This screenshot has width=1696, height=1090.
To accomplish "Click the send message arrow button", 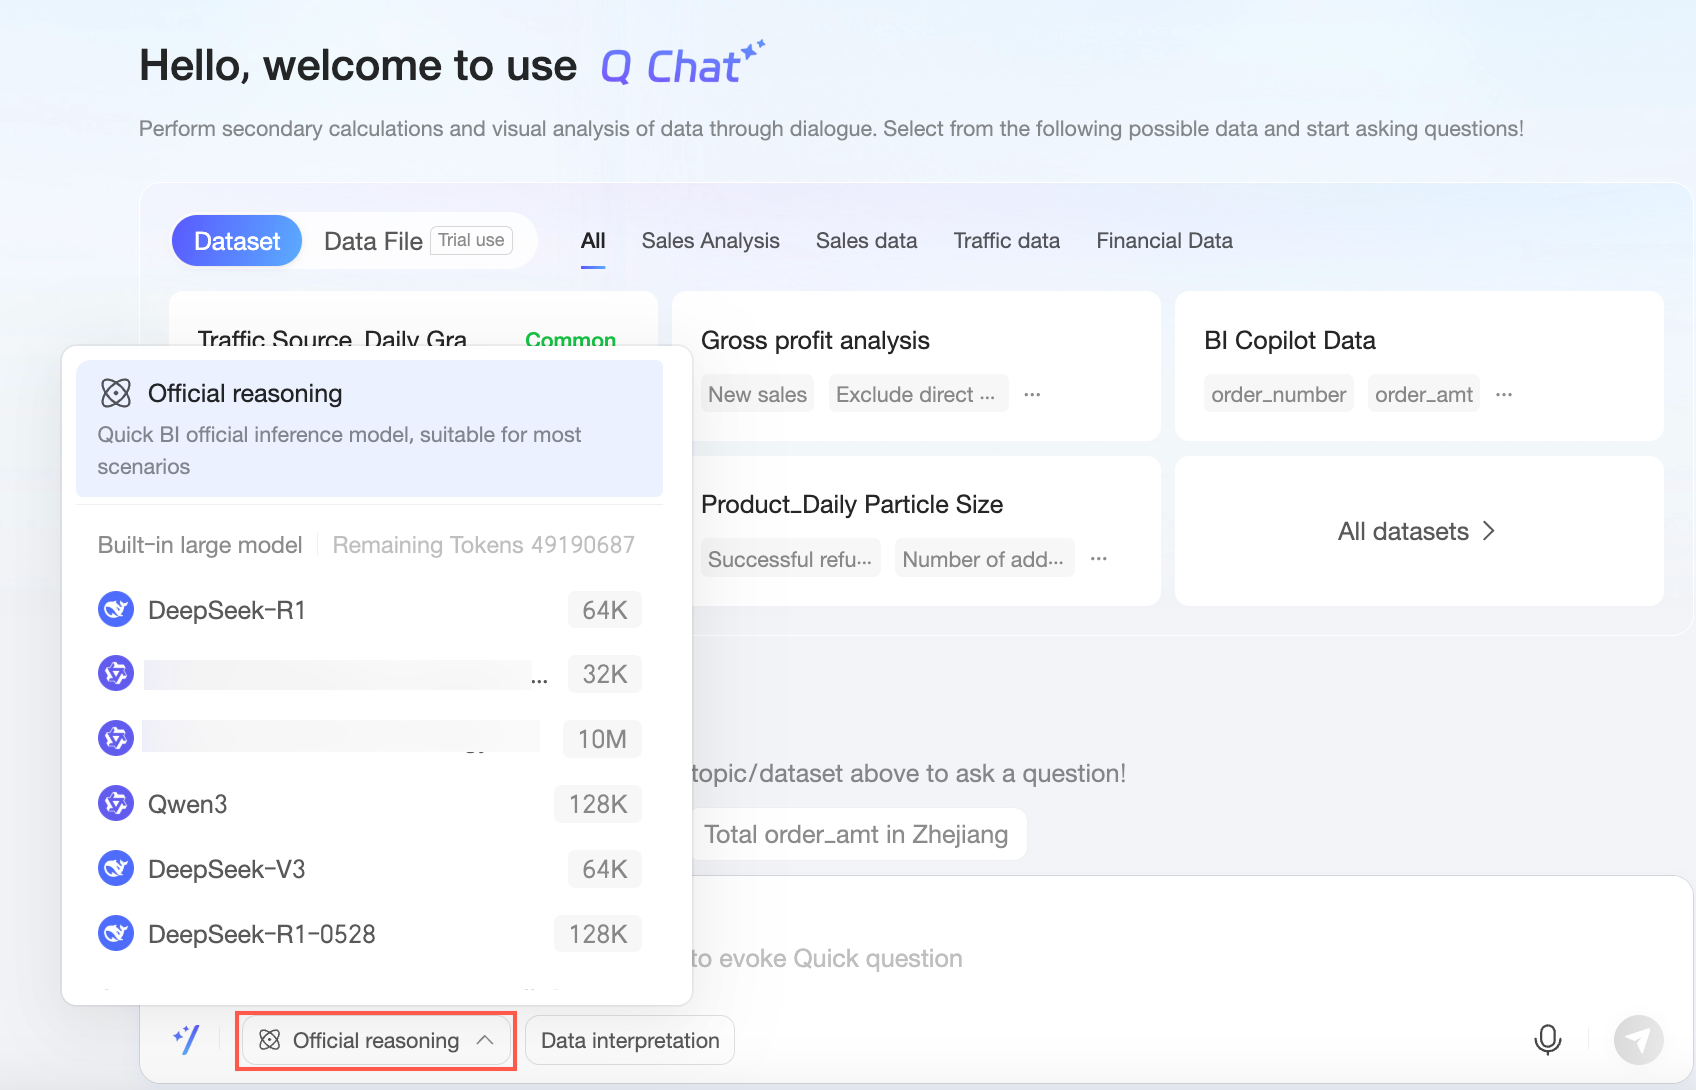I will tap(1638, 1040).
